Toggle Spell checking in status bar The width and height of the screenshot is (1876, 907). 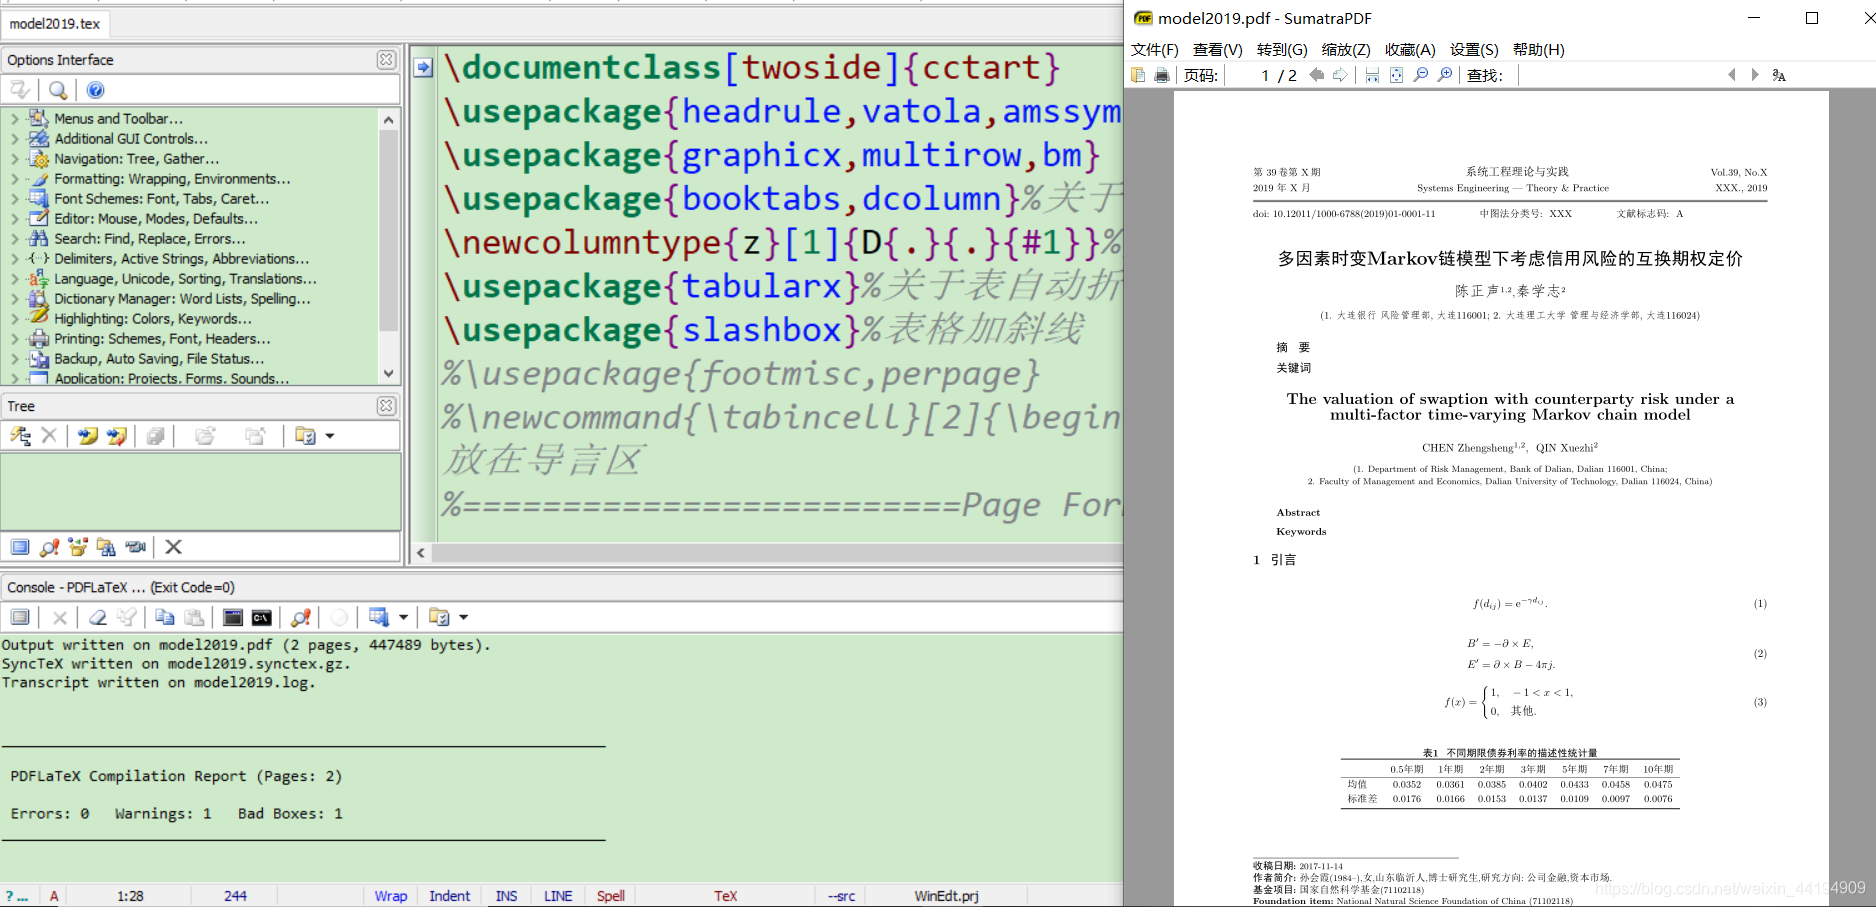pos(611,896)
